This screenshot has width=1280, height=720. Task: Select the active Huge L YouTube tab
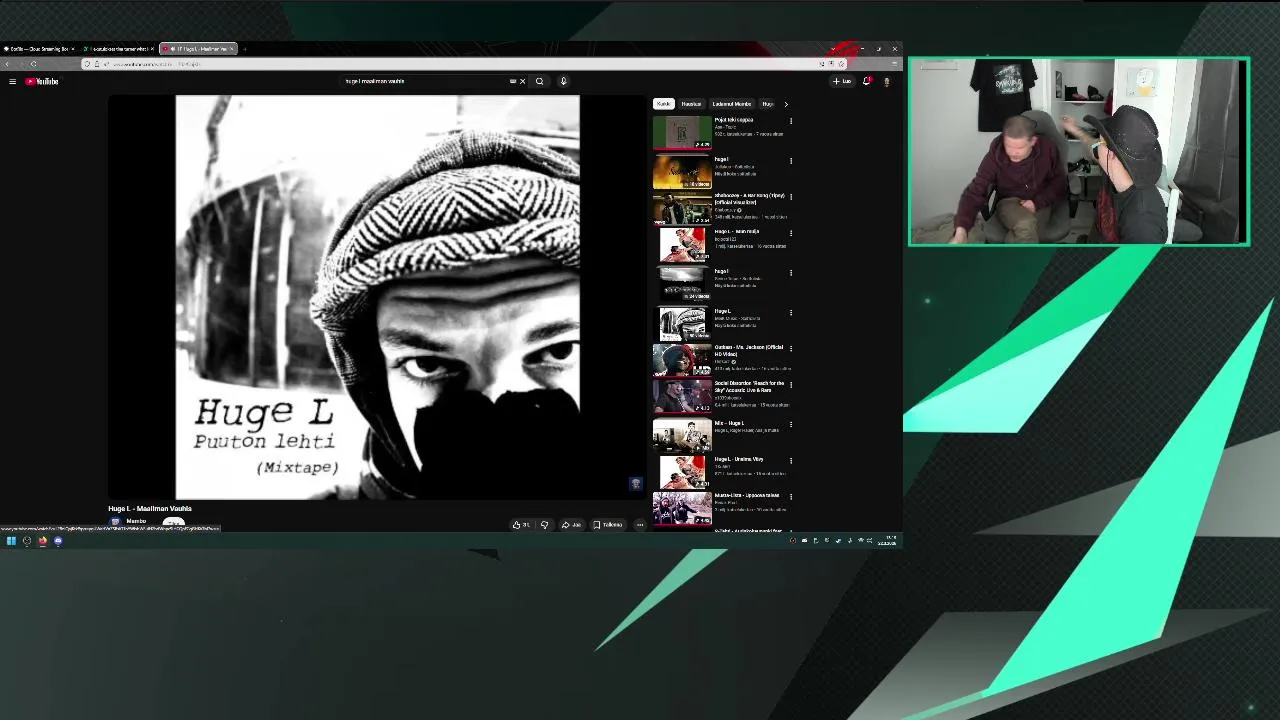[x=198, y=48]
